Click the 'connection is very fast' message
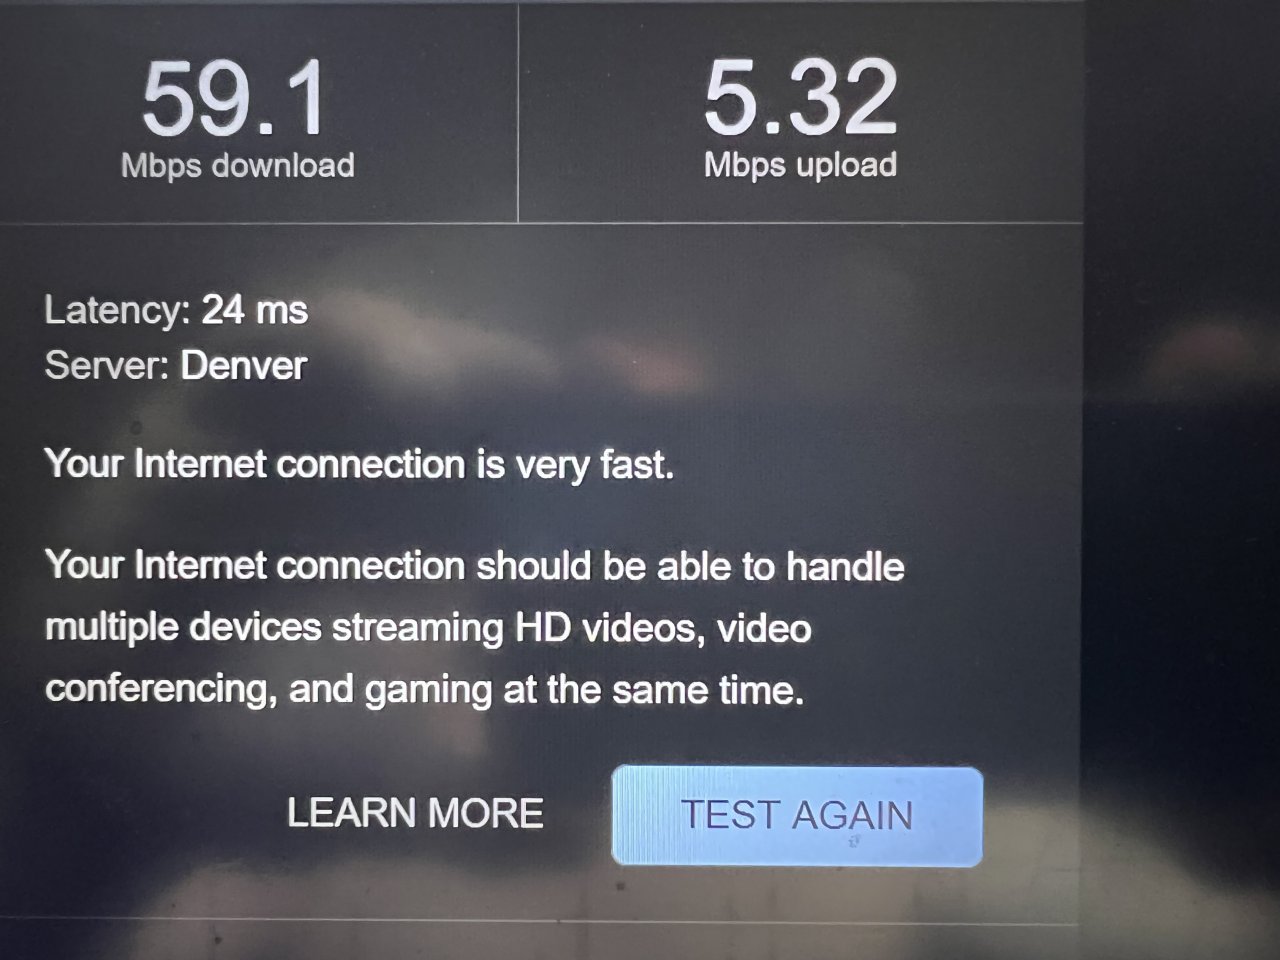The height and width of the screenshot is (960, 1280). [x=359, y=465]
